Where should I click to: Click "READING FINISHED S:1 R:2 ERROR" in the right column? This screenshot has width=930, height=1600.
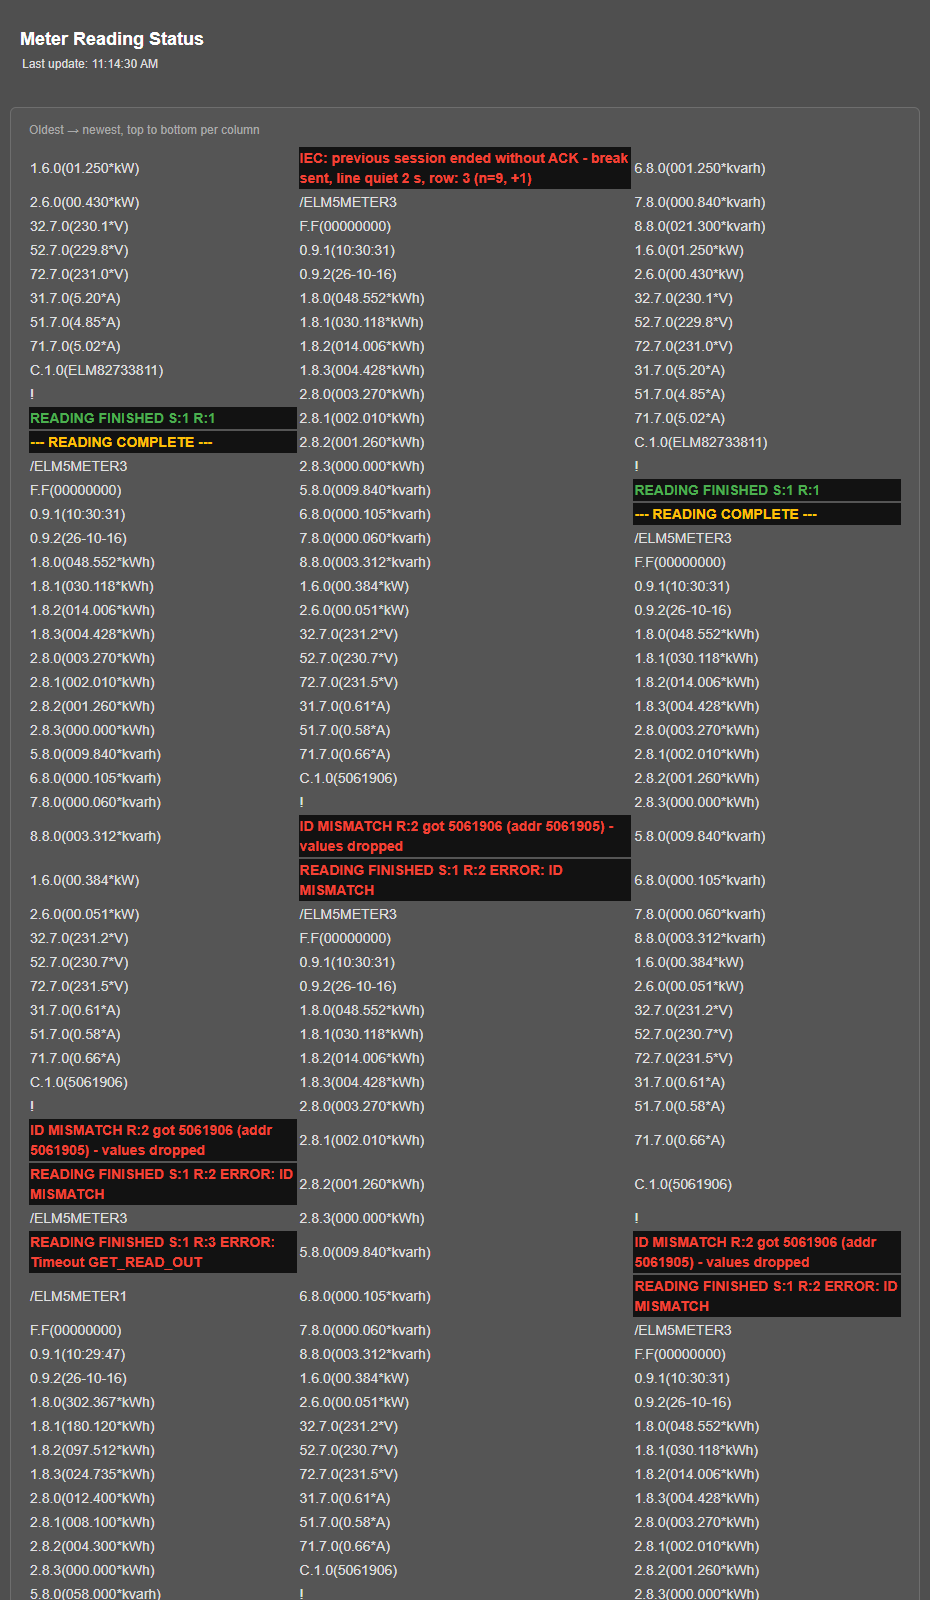767,1296
